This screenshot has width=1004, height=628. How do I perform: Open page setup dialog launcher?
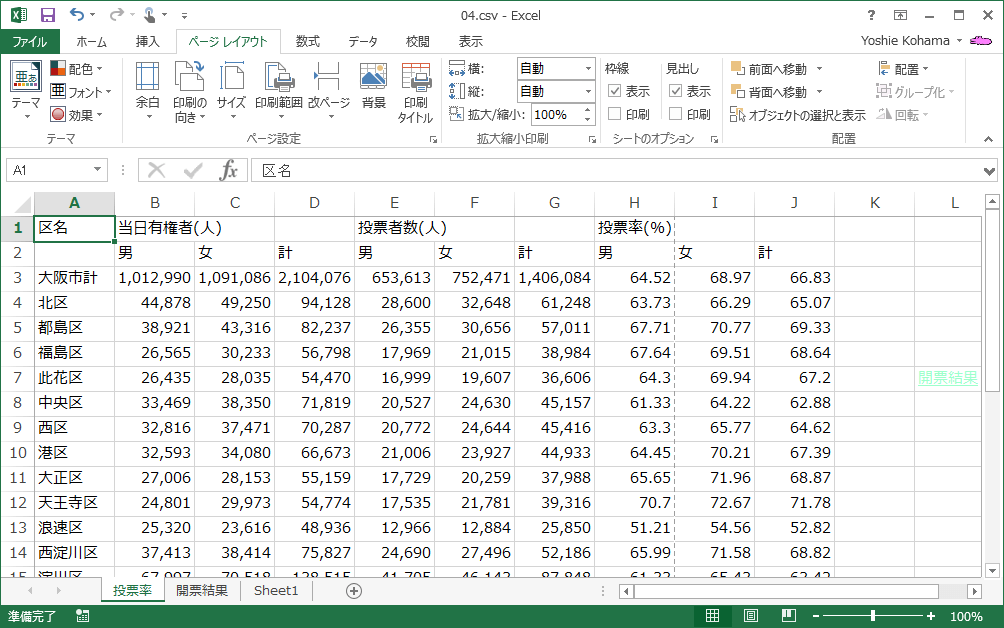(433, 140)
